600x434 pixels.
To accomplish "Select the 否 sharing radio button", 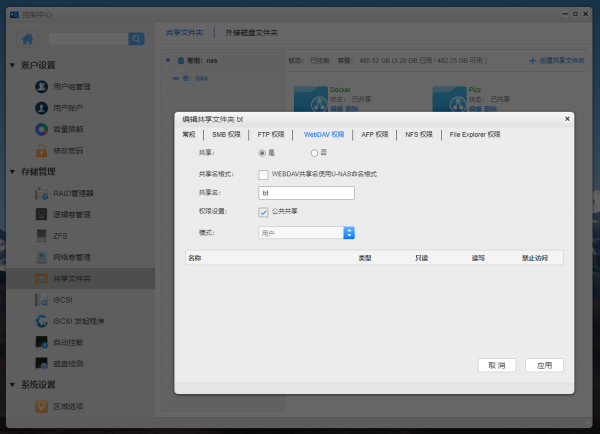I will [314, 153].
